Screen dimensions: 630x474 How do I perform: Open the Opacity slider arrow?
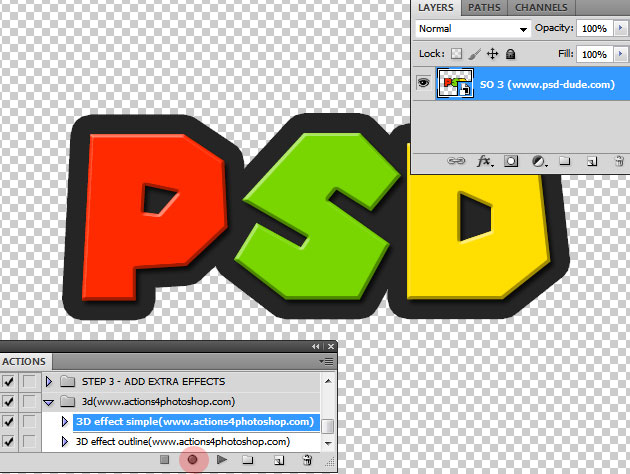tap(620, 28)
